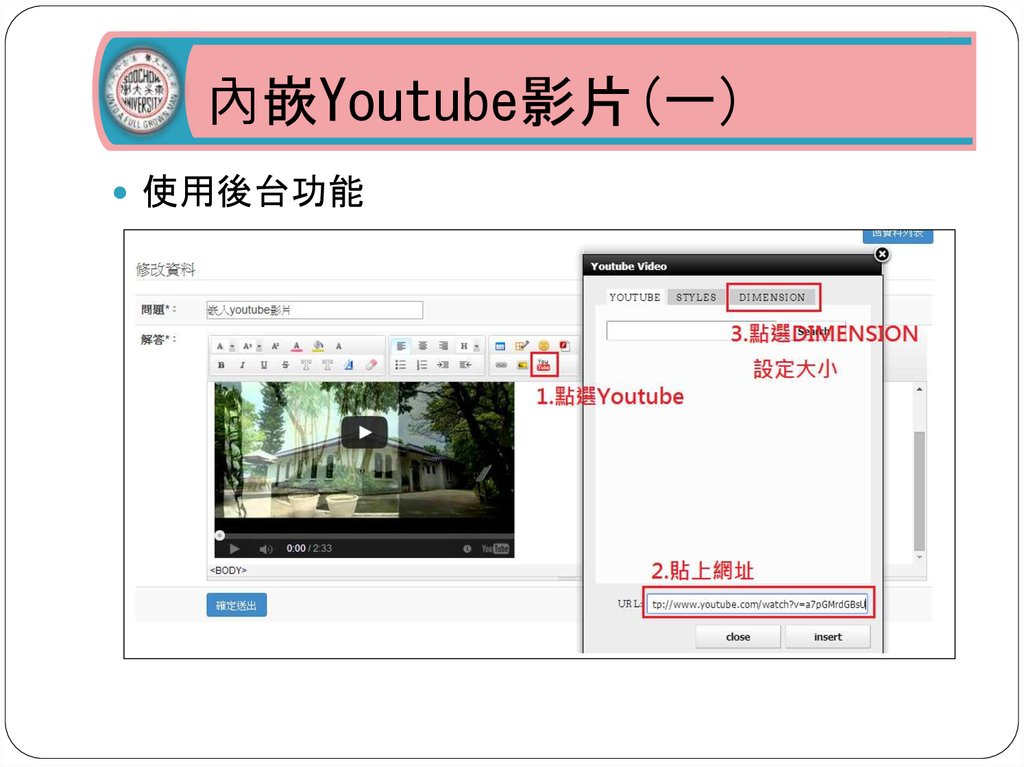The image size is (1024, 767).
Task: Align text left in the editor
Action: (x=401, y=346)
